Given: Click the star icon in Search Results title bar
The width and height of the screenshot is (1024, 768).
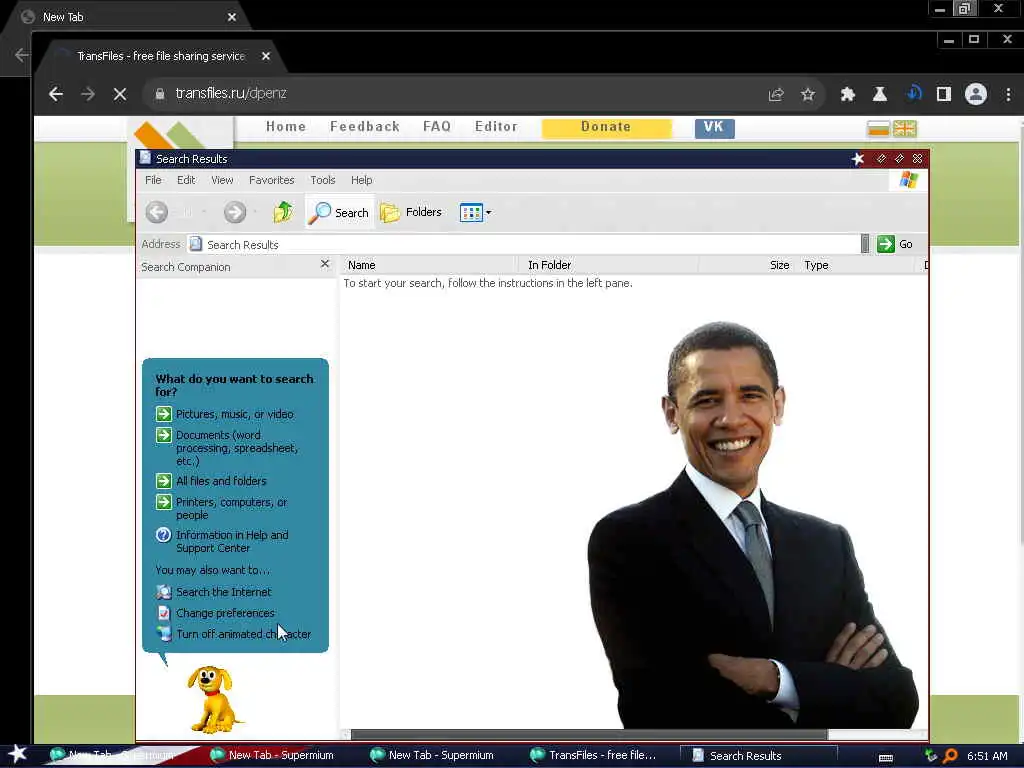Looking at the screenshot, I should [x=858, y=159].
